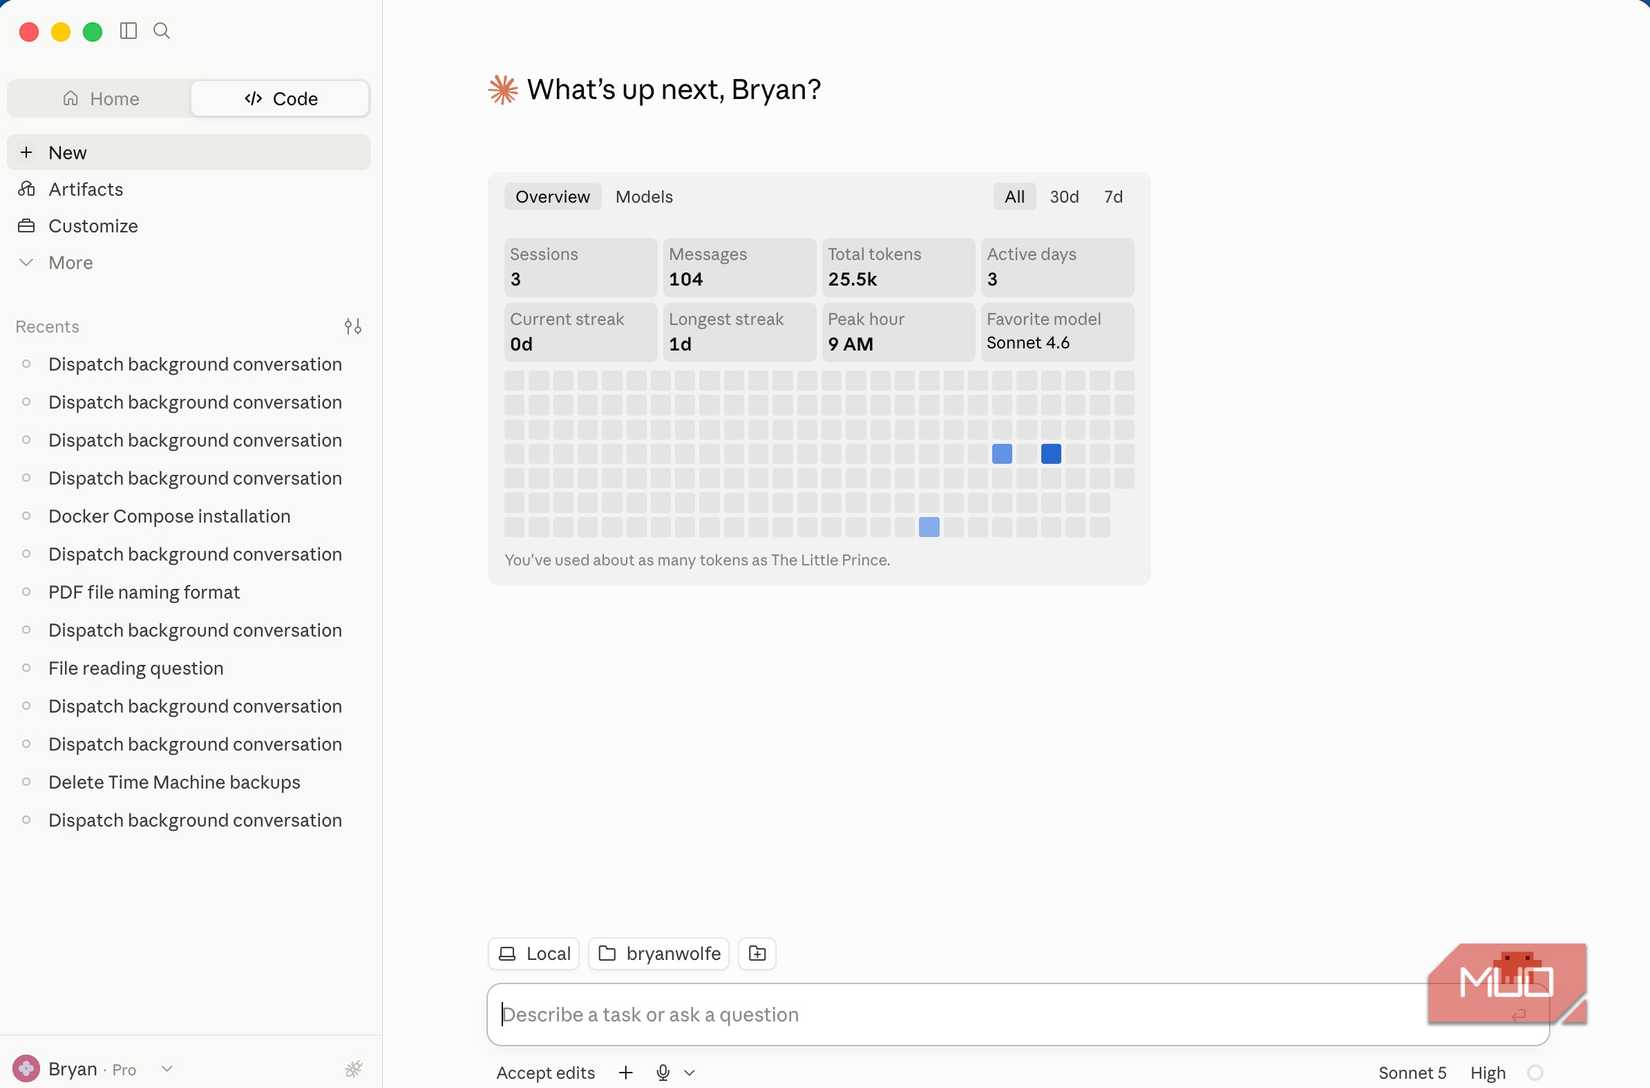Open Recents filter settings icon
Screen dimensions: 1650x1088
tap(353, 326)
